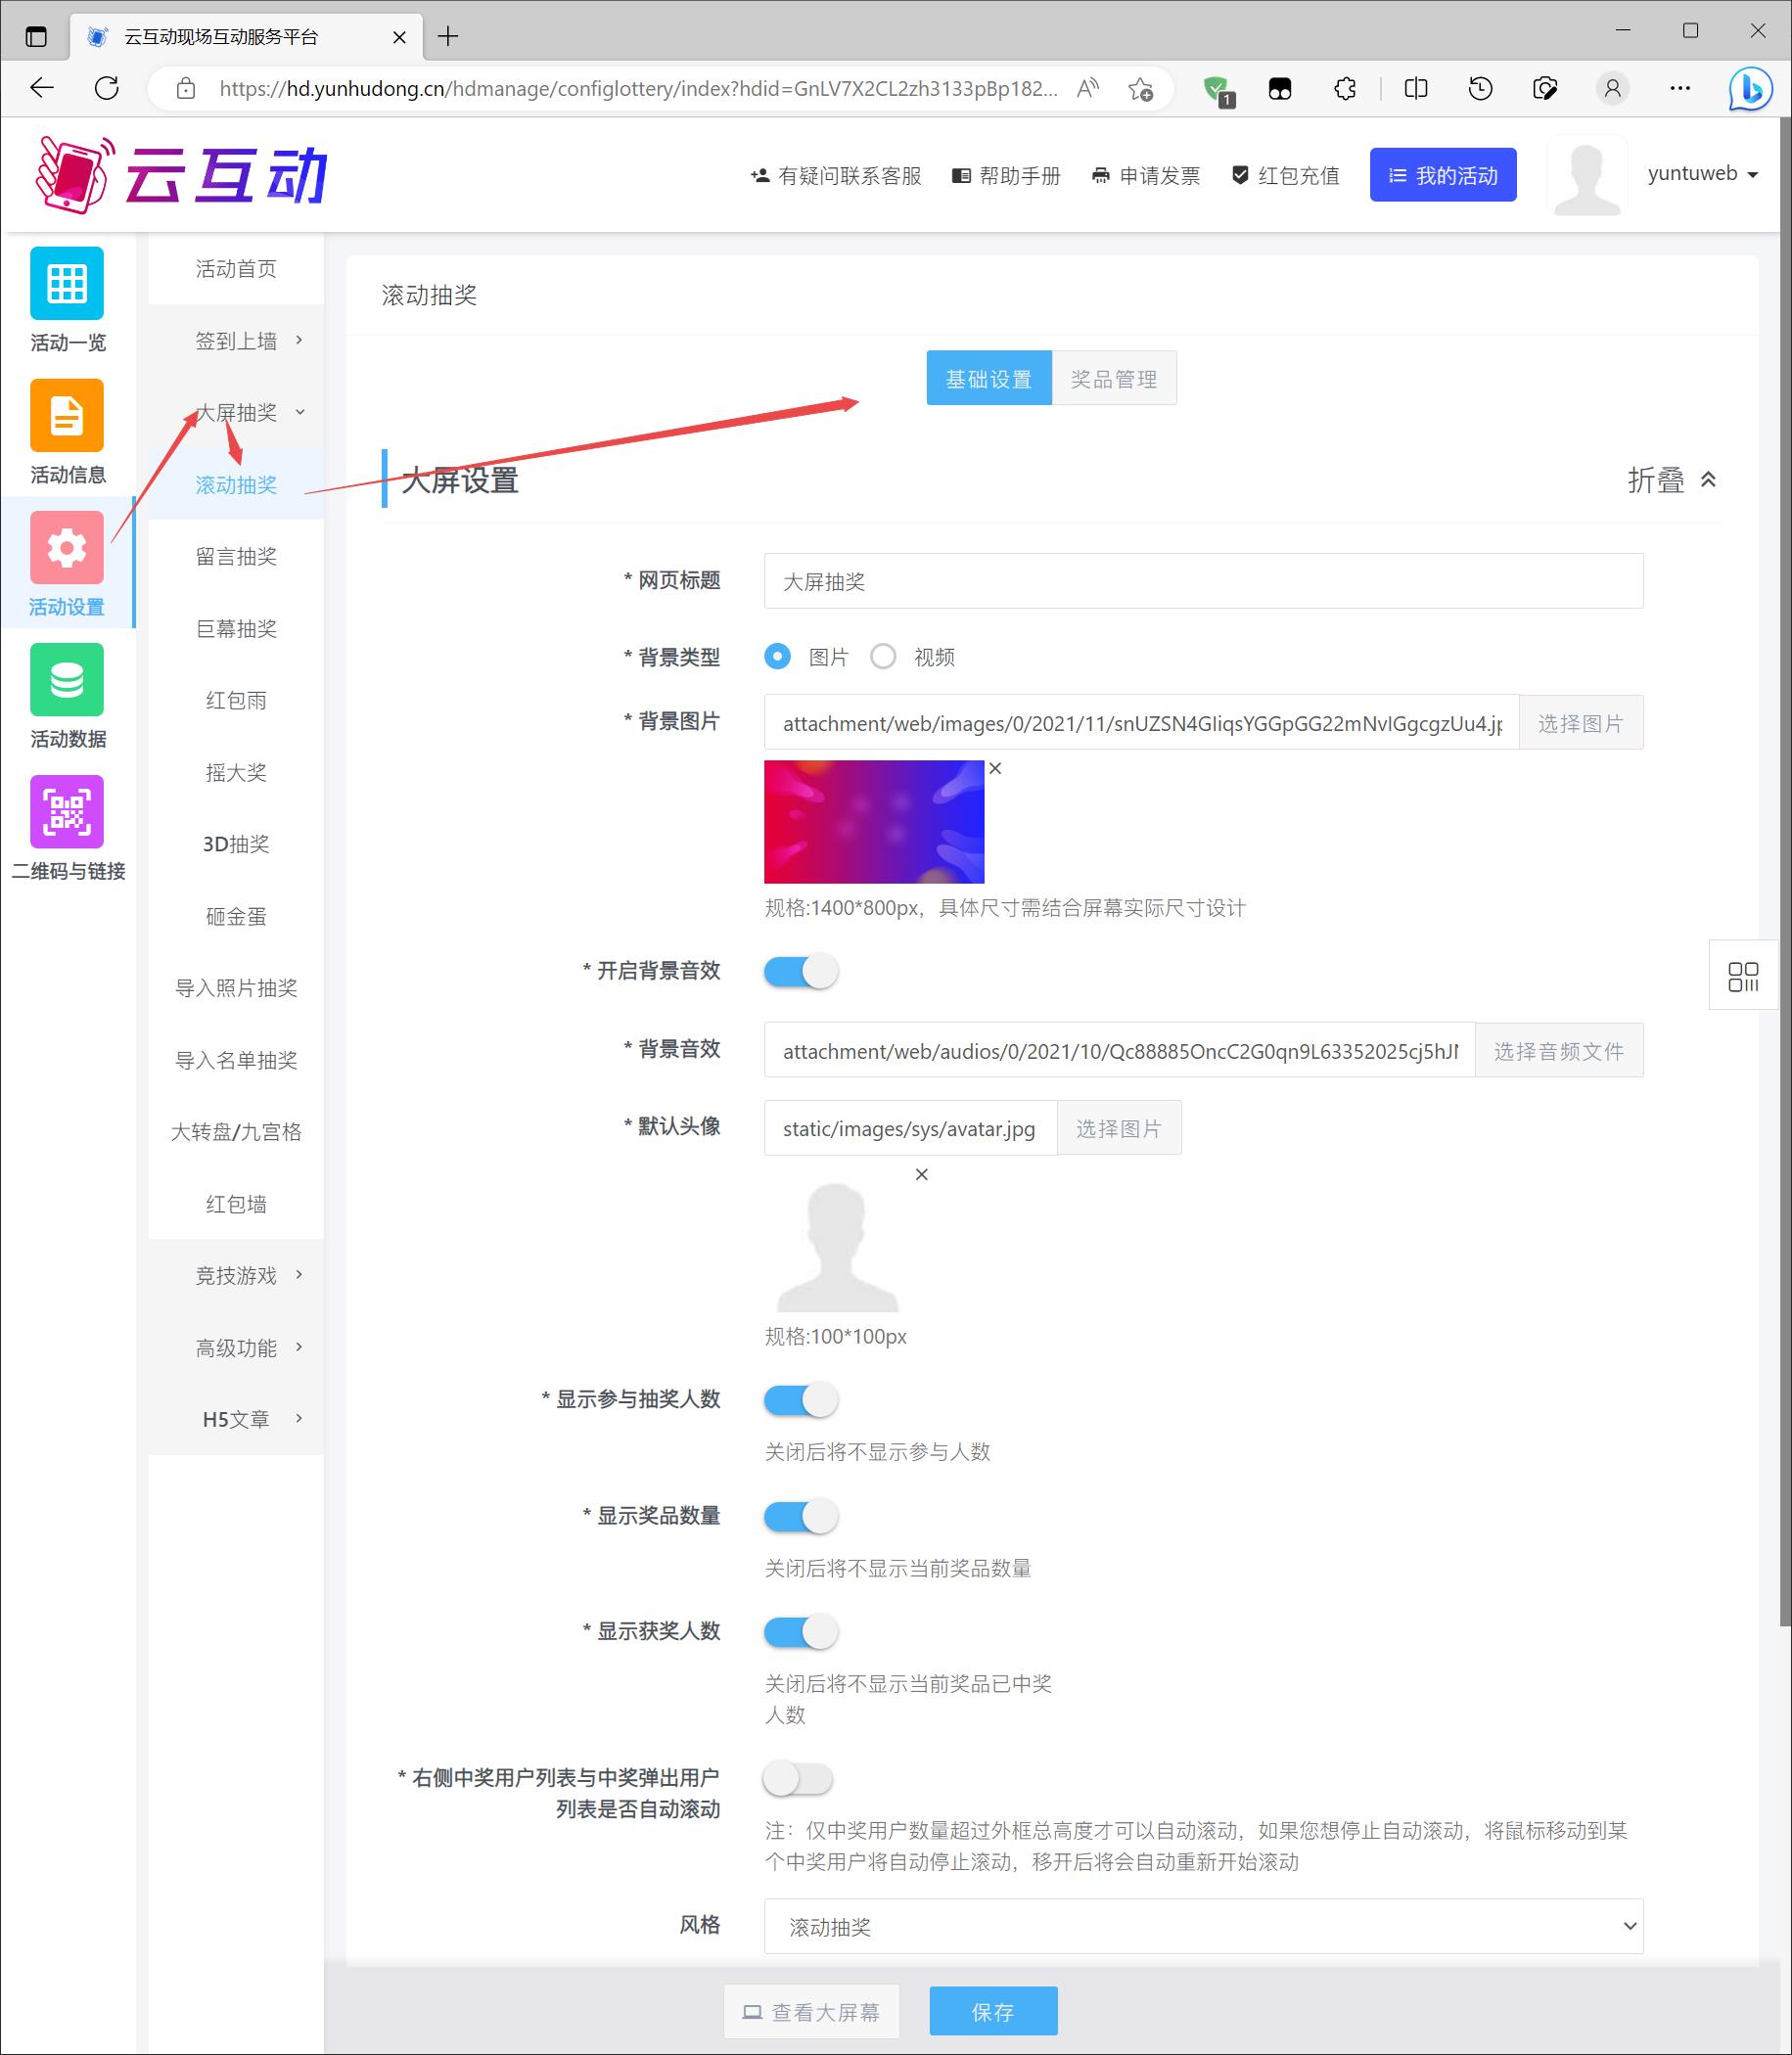Image resolution: width=1792 pixels, height=2055 pixels.
Task: Switch to the 奖品管理 tab
Action: (x=1113, y=379)
